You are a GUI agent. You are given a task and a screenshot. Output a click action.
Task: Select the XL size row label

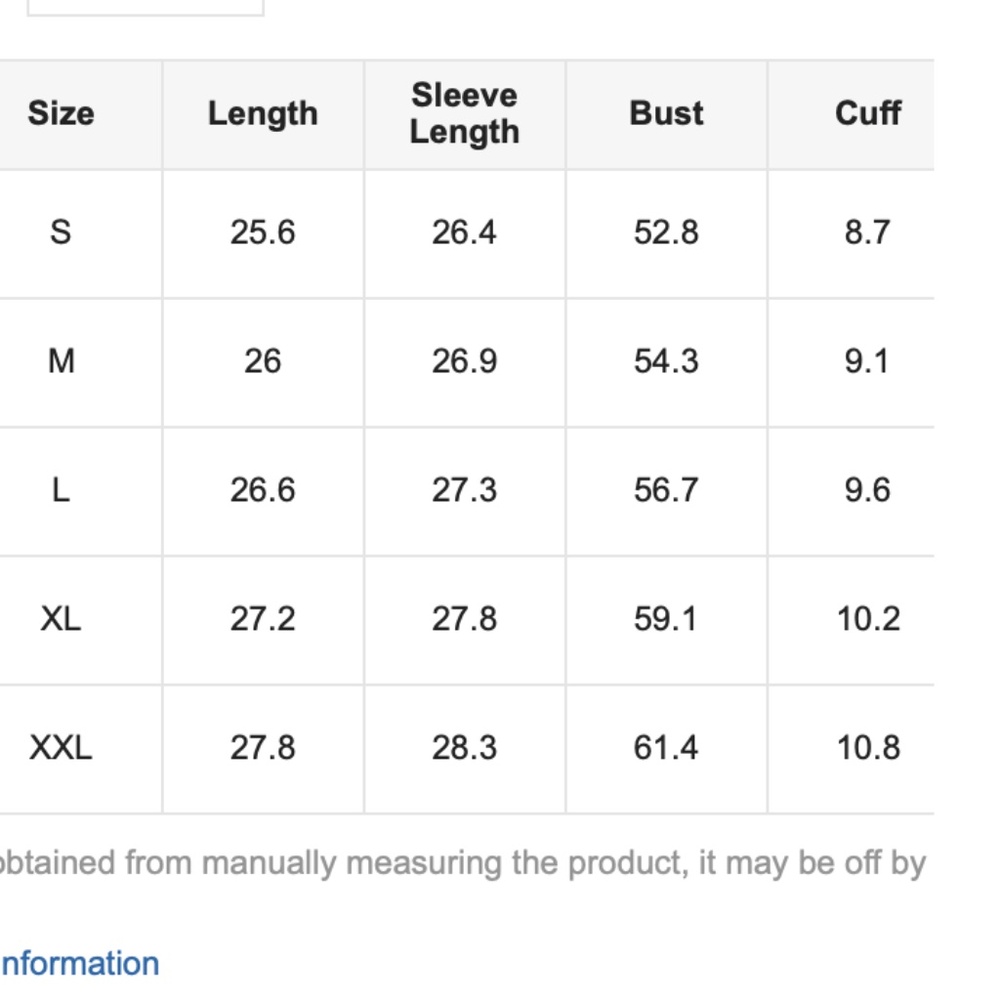point(61,619)
